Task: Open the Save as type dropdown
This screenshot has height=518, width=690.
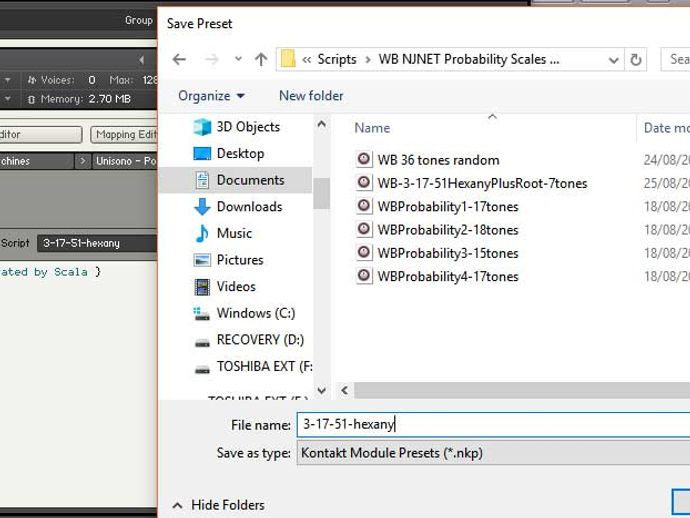Action: (x=493, y=453)
